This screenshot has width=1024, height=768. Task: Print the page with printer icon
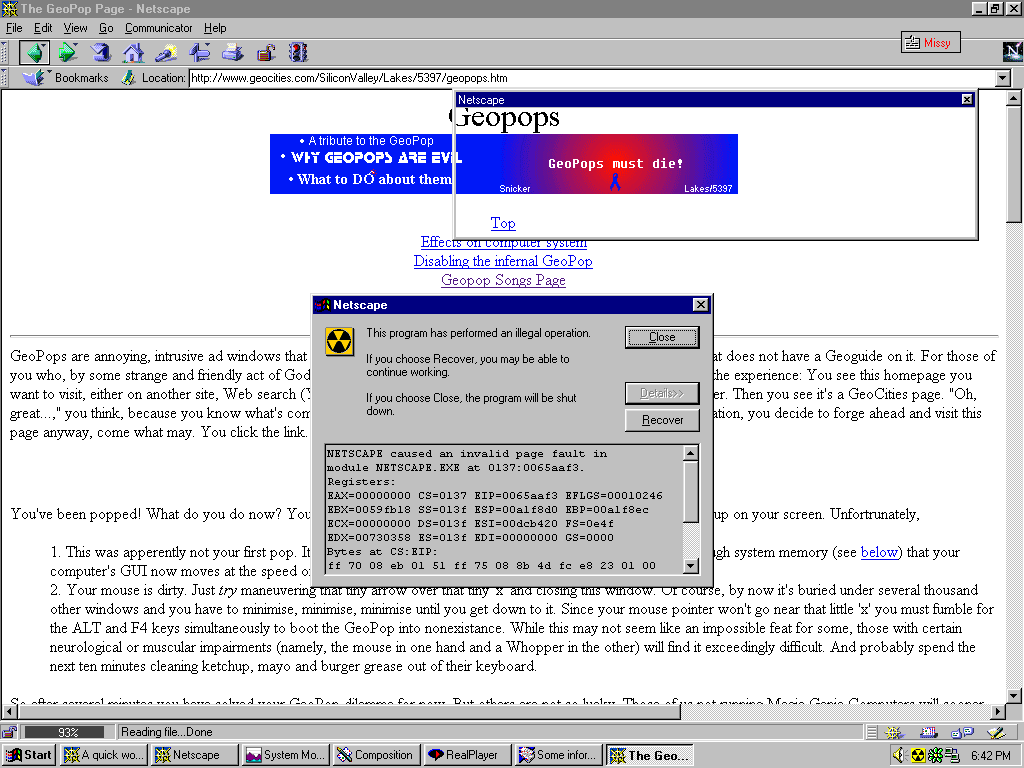(232, 52)
